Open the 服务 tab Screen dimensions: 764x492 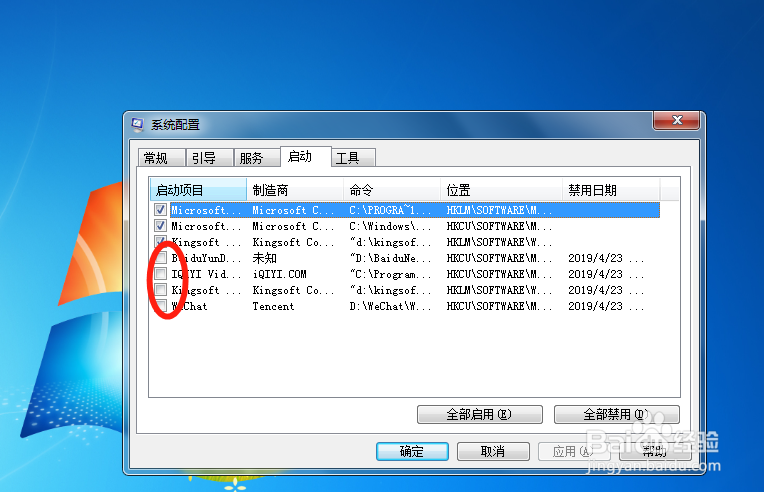click(x=257, y=158)
